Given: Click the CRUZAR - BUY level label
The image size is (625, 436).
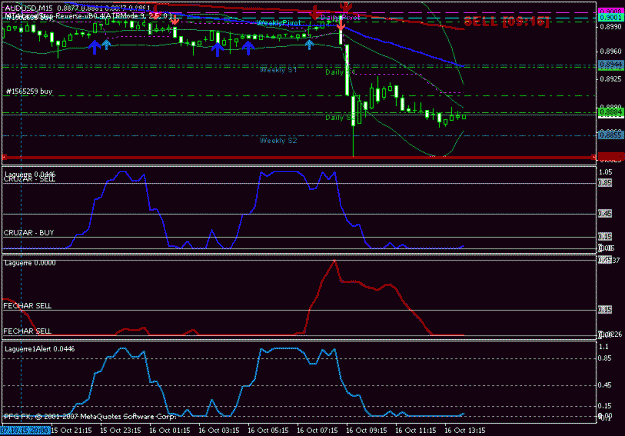Looking at the screenshot, I should 29,233.
